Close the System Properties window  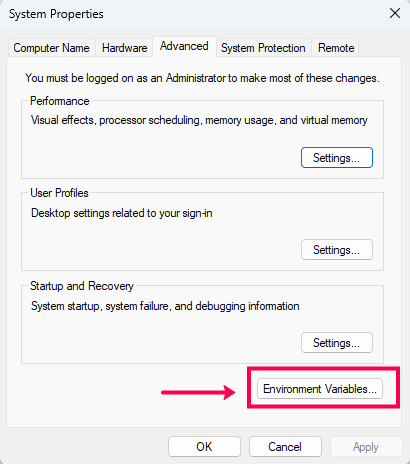click(395, 14)
